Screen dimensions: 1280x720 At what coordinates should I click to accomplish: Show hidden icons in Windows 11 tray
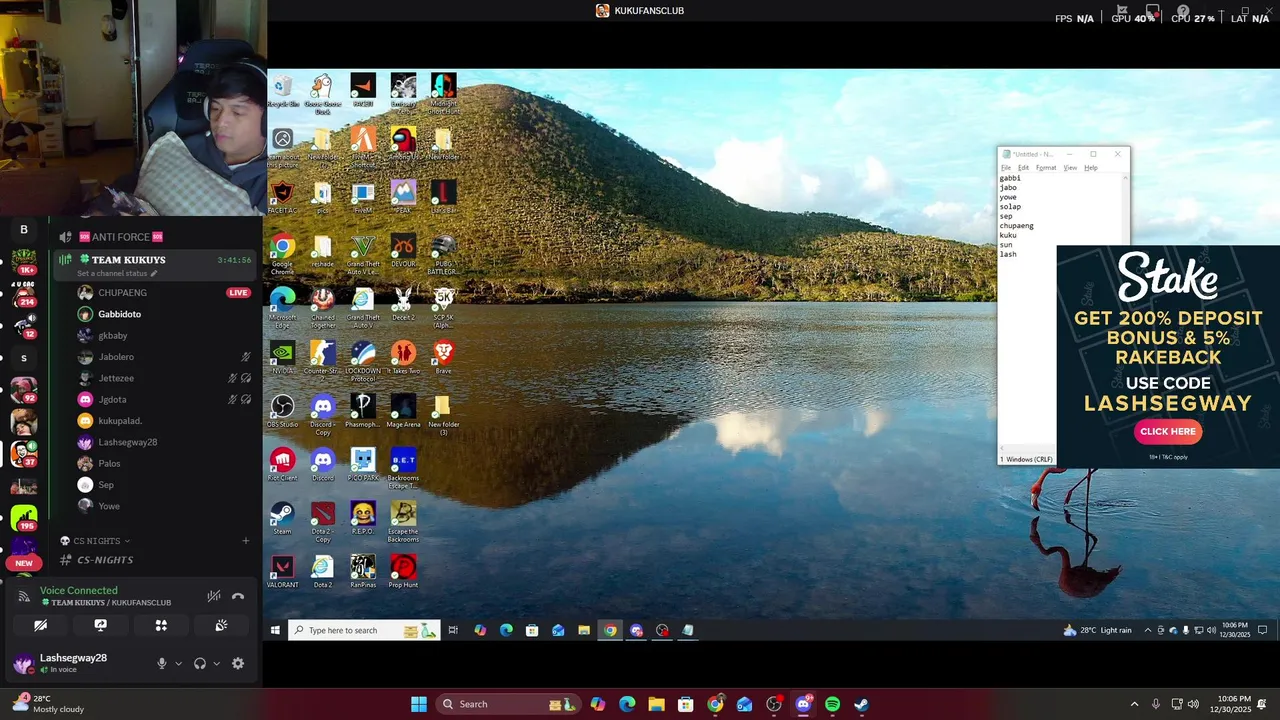[1134, 704]
